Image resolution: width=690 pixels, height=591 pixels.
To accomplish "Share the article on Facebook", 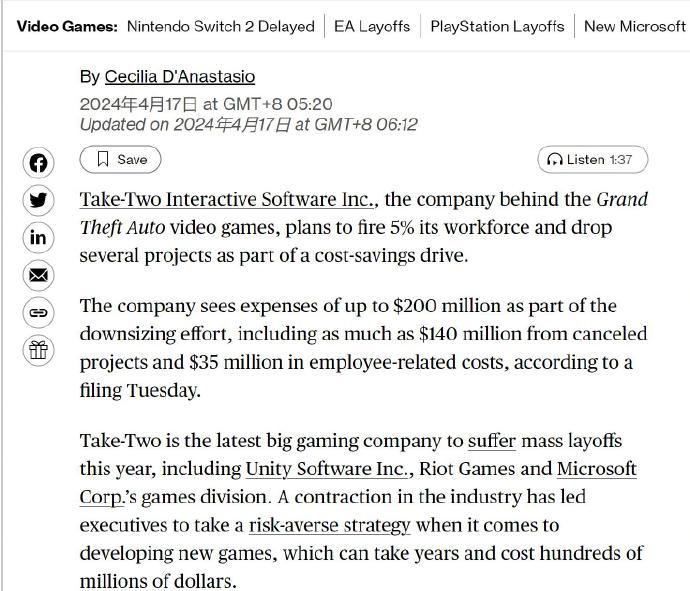I will click(38, 163).
